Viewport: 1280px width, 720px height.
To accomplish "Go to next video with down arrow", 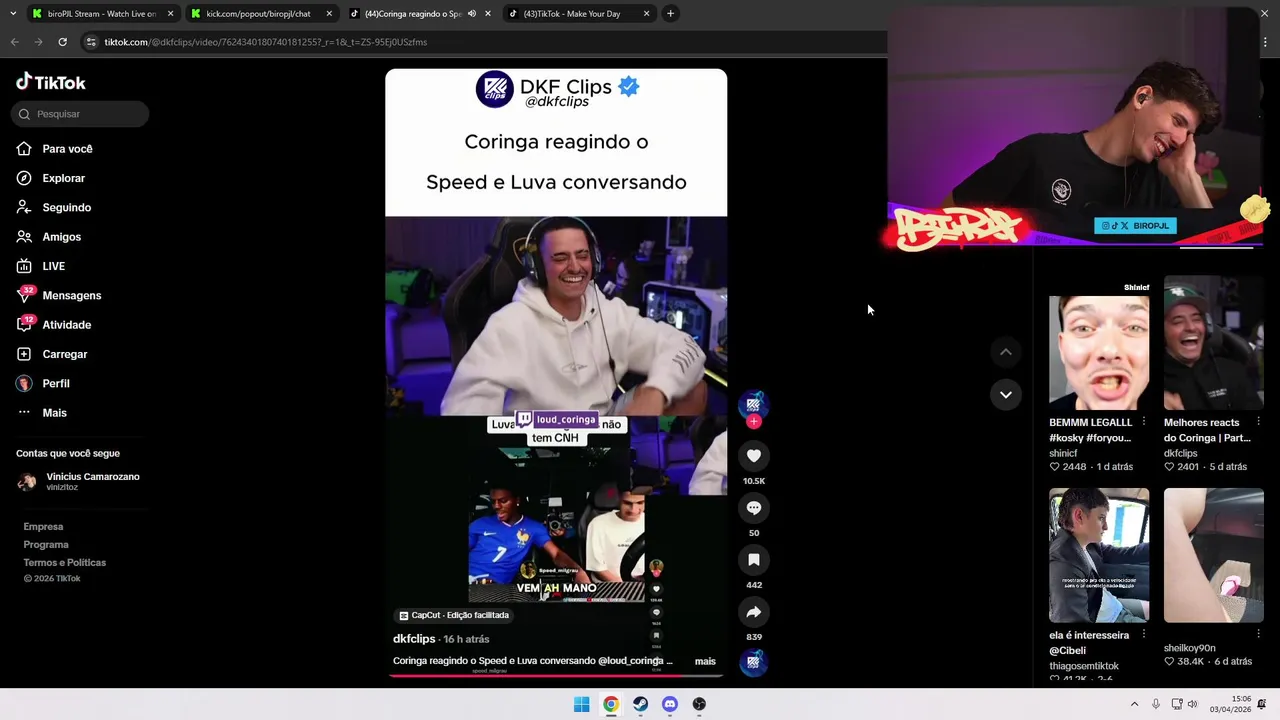I will coord(1006,394).
